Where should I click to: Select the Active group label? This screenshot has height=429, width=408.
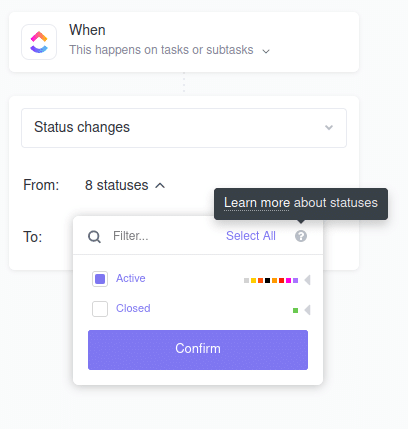131,278
